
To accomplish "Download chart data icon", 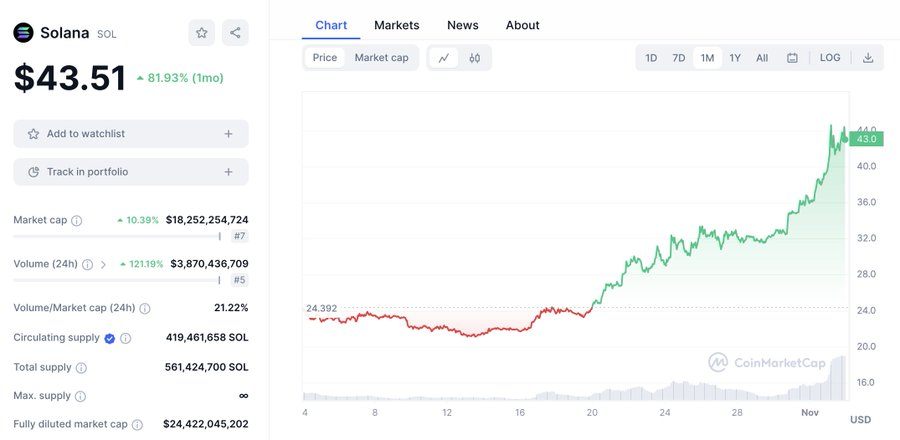I will point(868,58).
